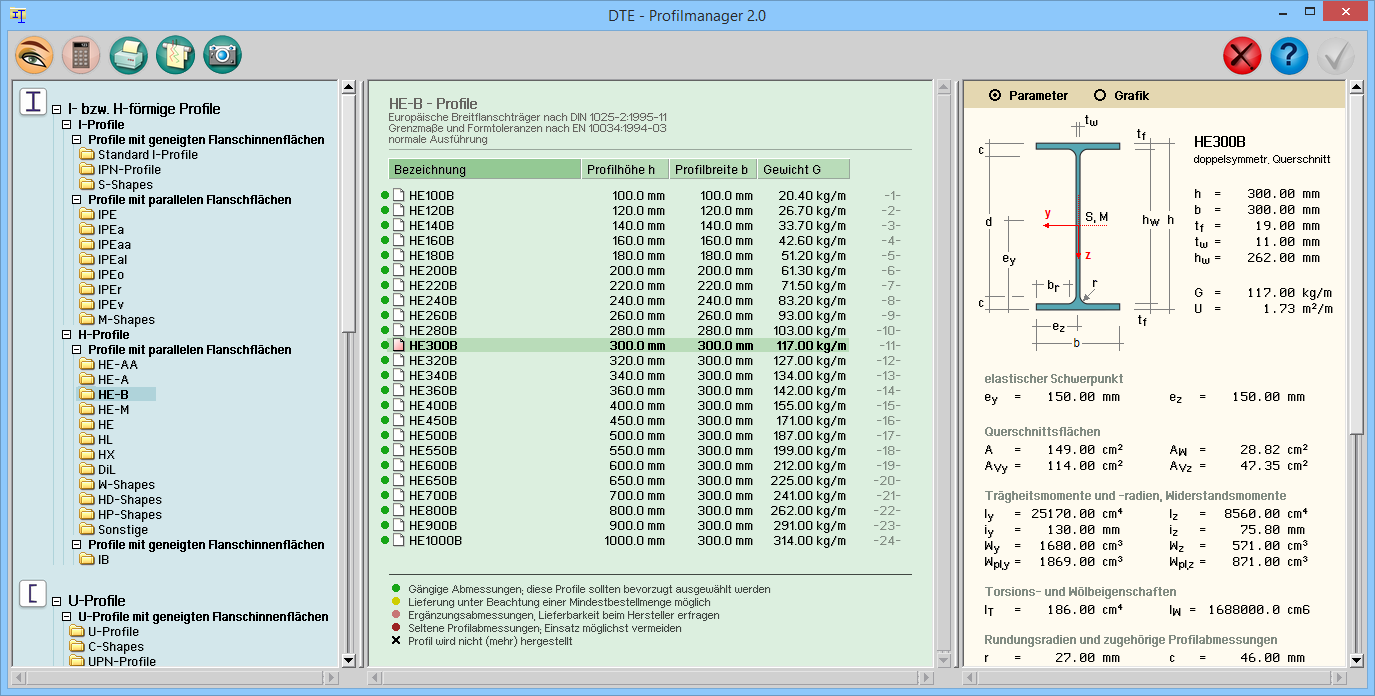
Task: Collapse the H-Profile tree node
Action: [x=67, y=335]
